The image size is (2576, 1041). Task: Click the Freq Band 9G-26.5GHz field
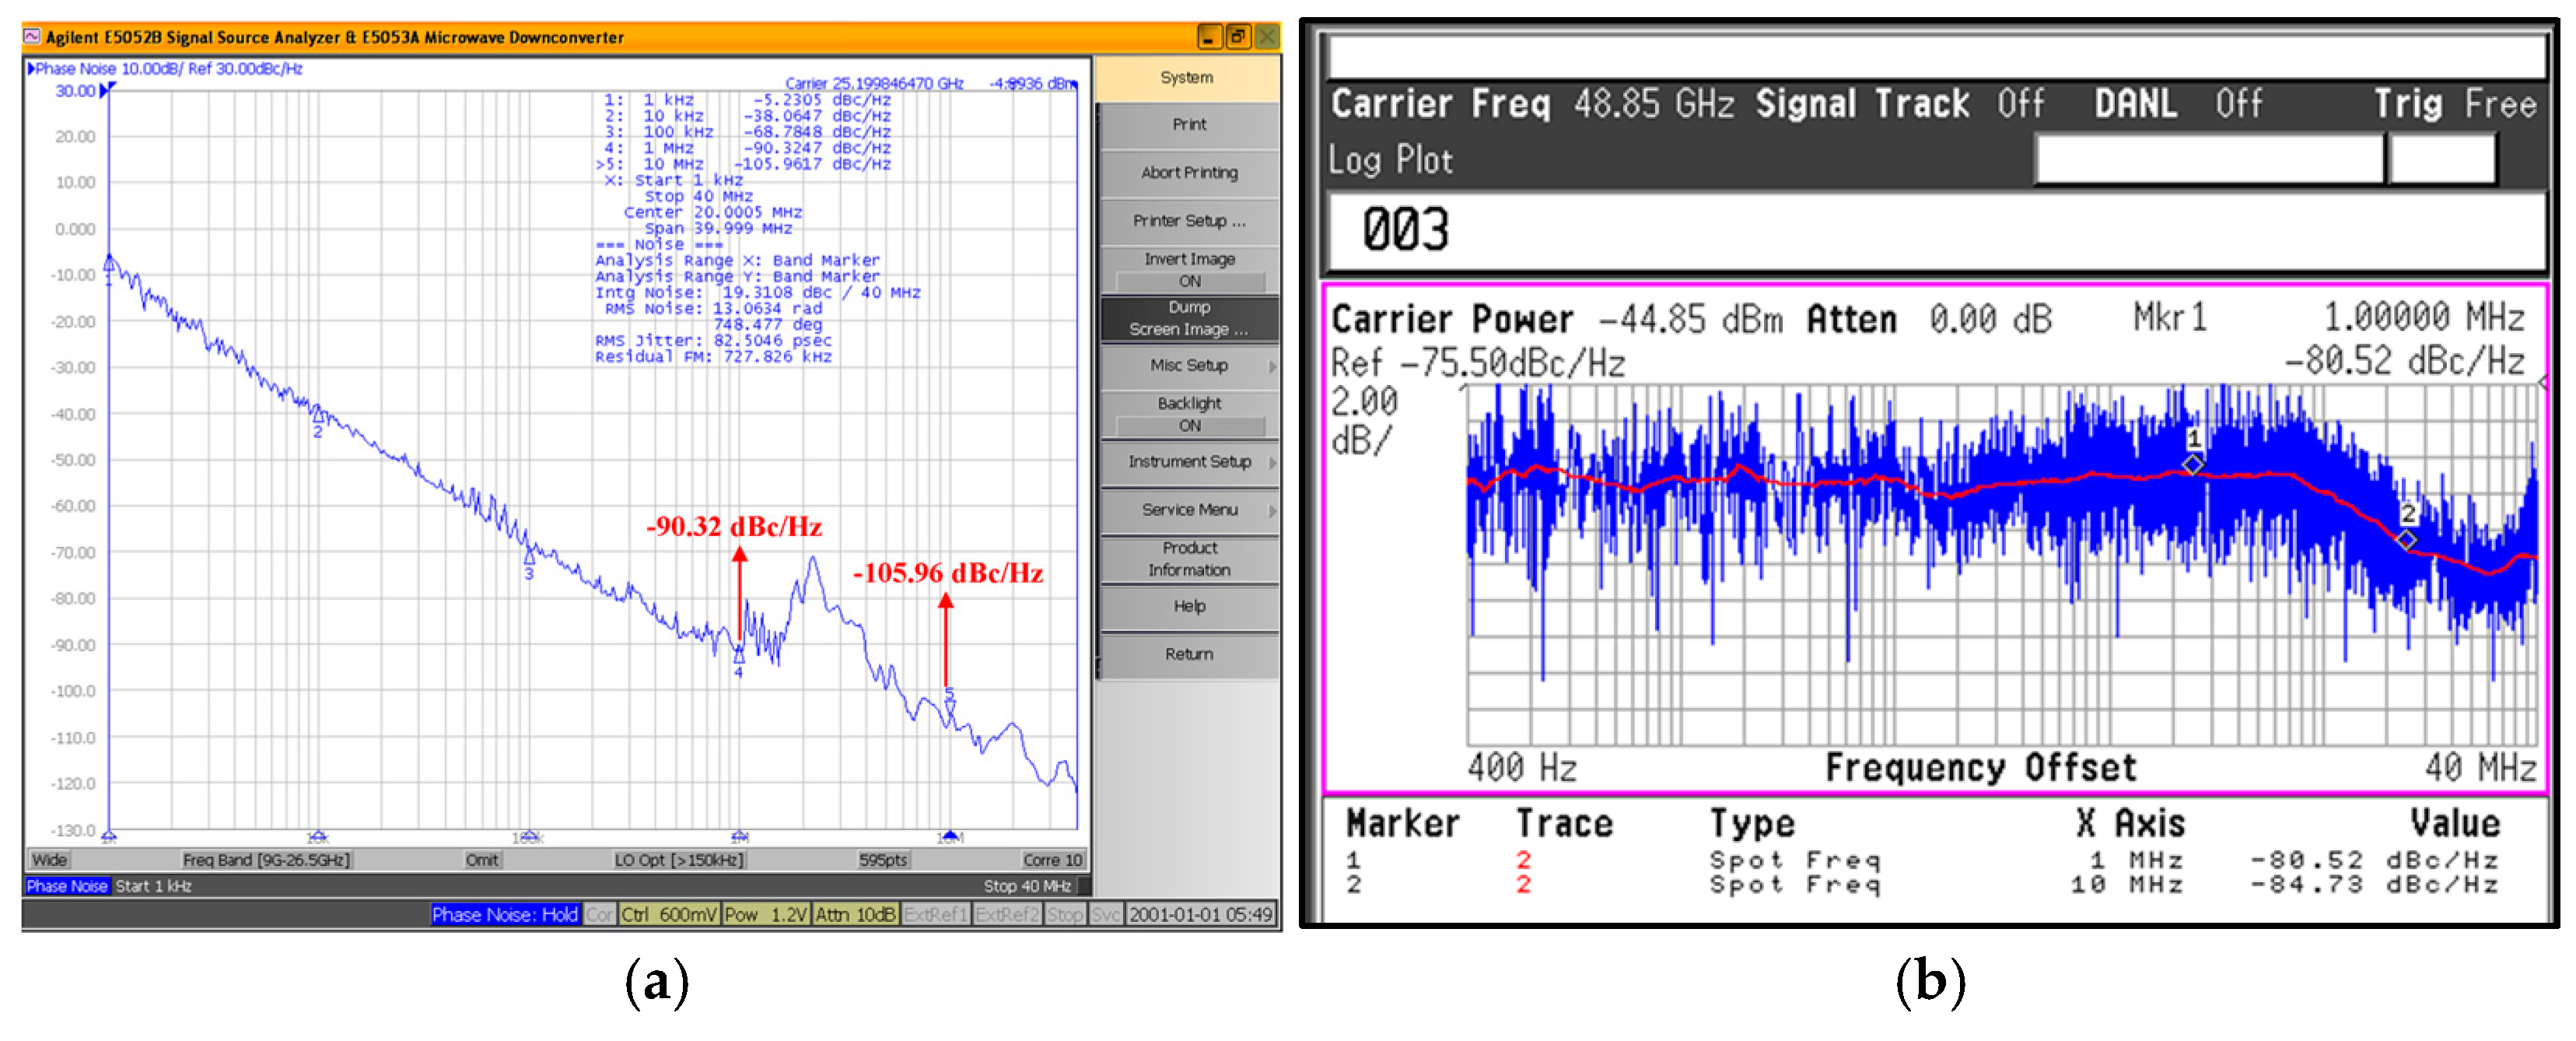click(x=266, y=860)
